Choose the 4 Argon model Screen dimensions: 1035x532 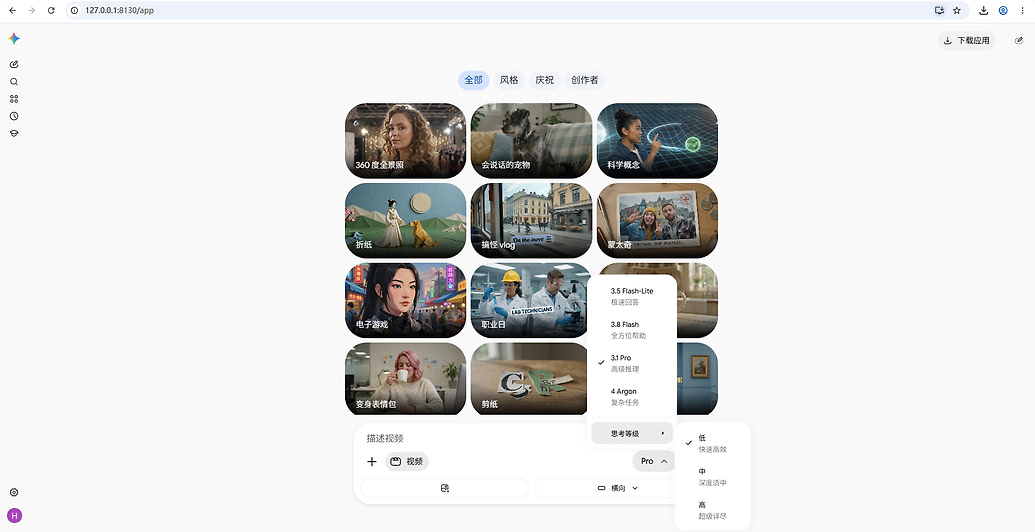pyautogui.click(x=632, y=397)
